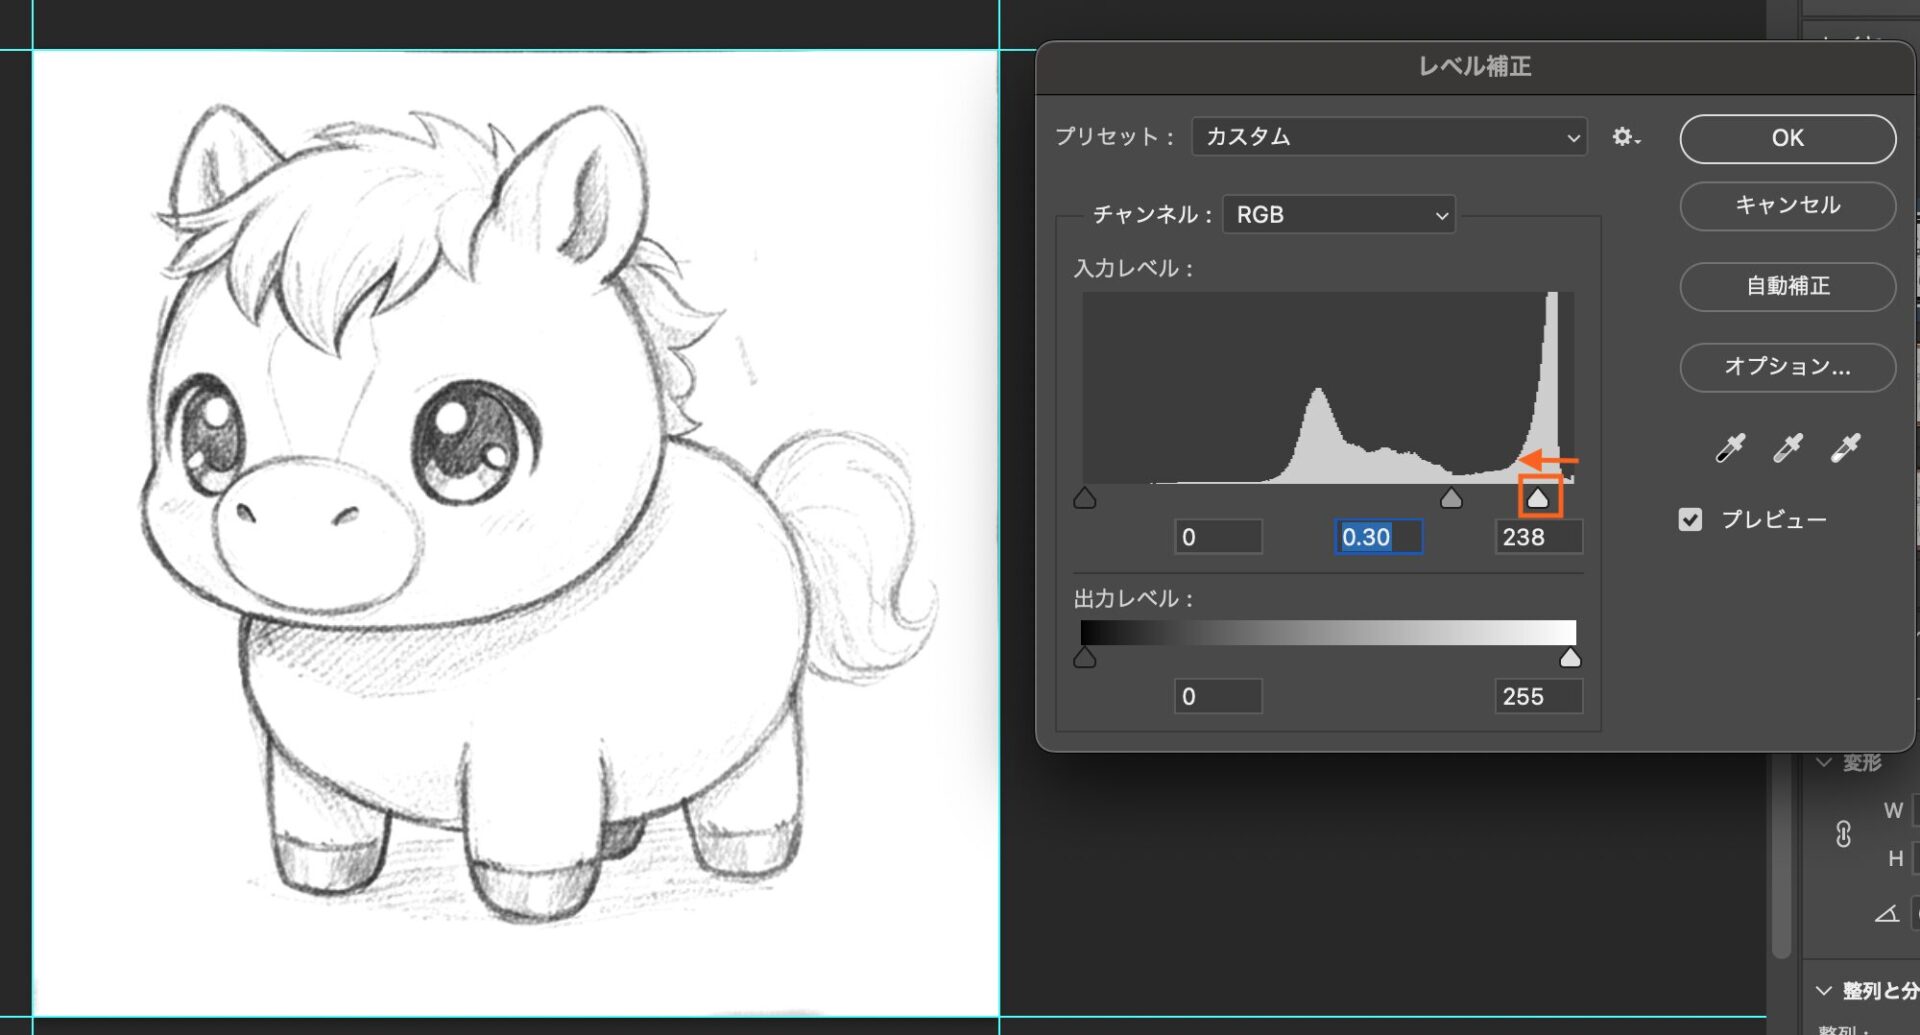Viewport: 1920px width, 1035px height.
Task: Open the preset options gear menu
Action: pos(1625,137)
